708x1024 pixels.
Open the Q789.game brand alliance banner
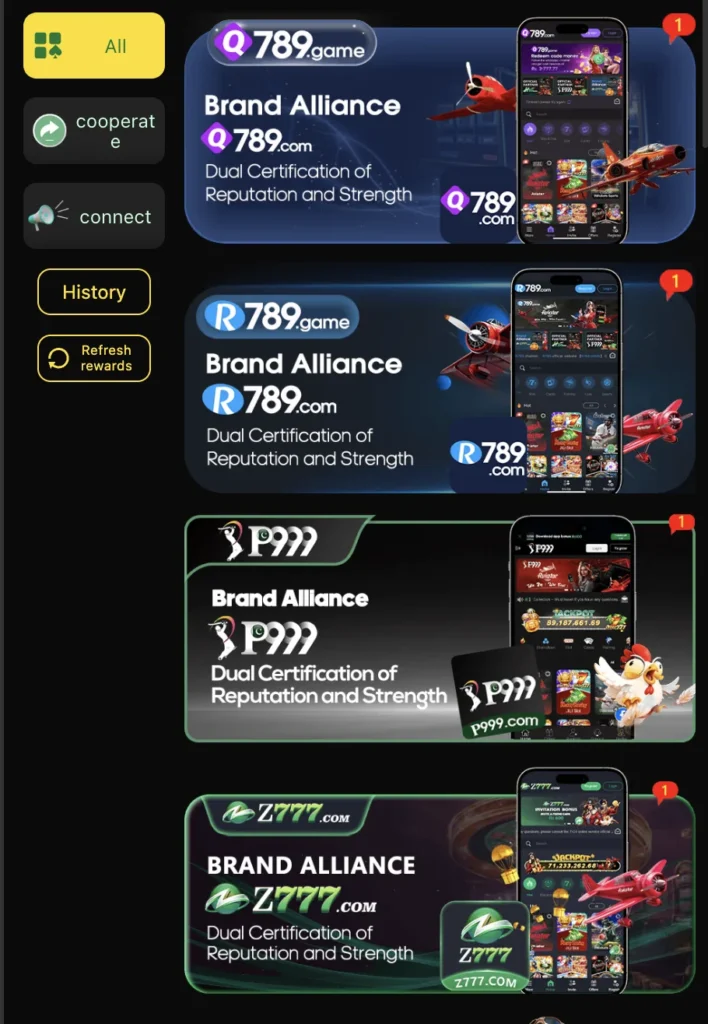pyautogui.click(x=440, y=133)
